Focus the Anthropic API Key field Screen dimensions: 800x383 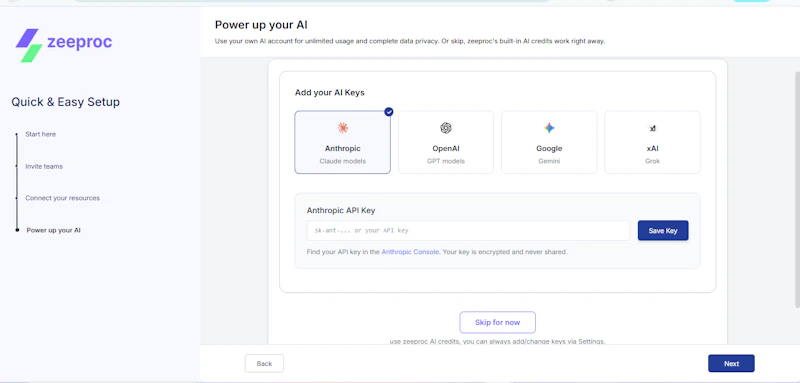point(468,231)
